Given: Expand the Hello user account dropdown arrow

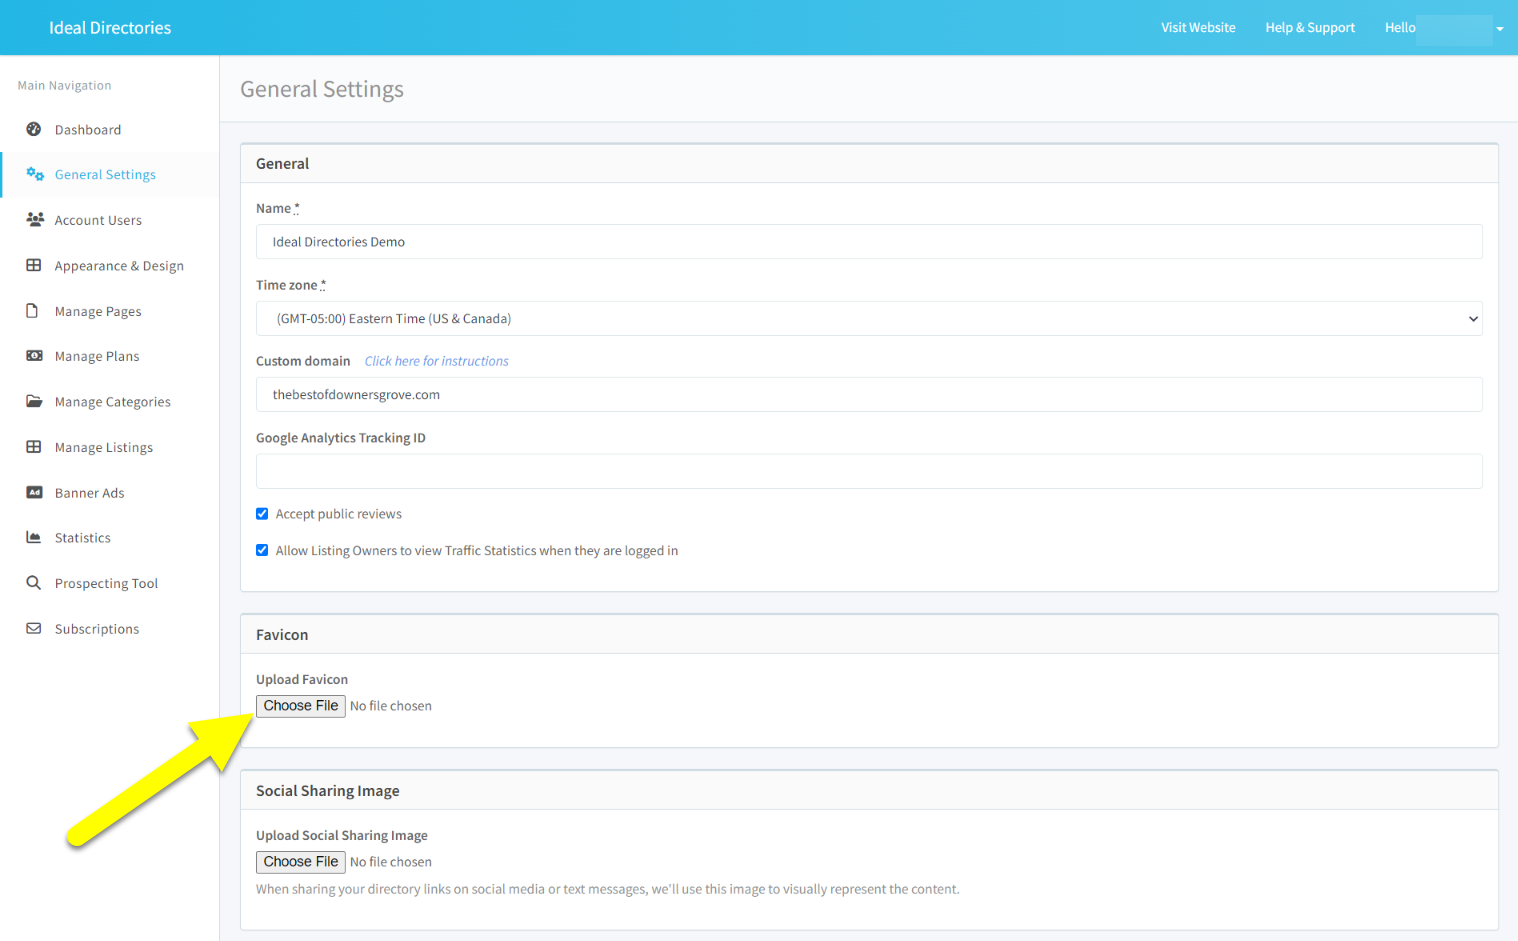Looking at the screenshot, I should [1500, 29].
